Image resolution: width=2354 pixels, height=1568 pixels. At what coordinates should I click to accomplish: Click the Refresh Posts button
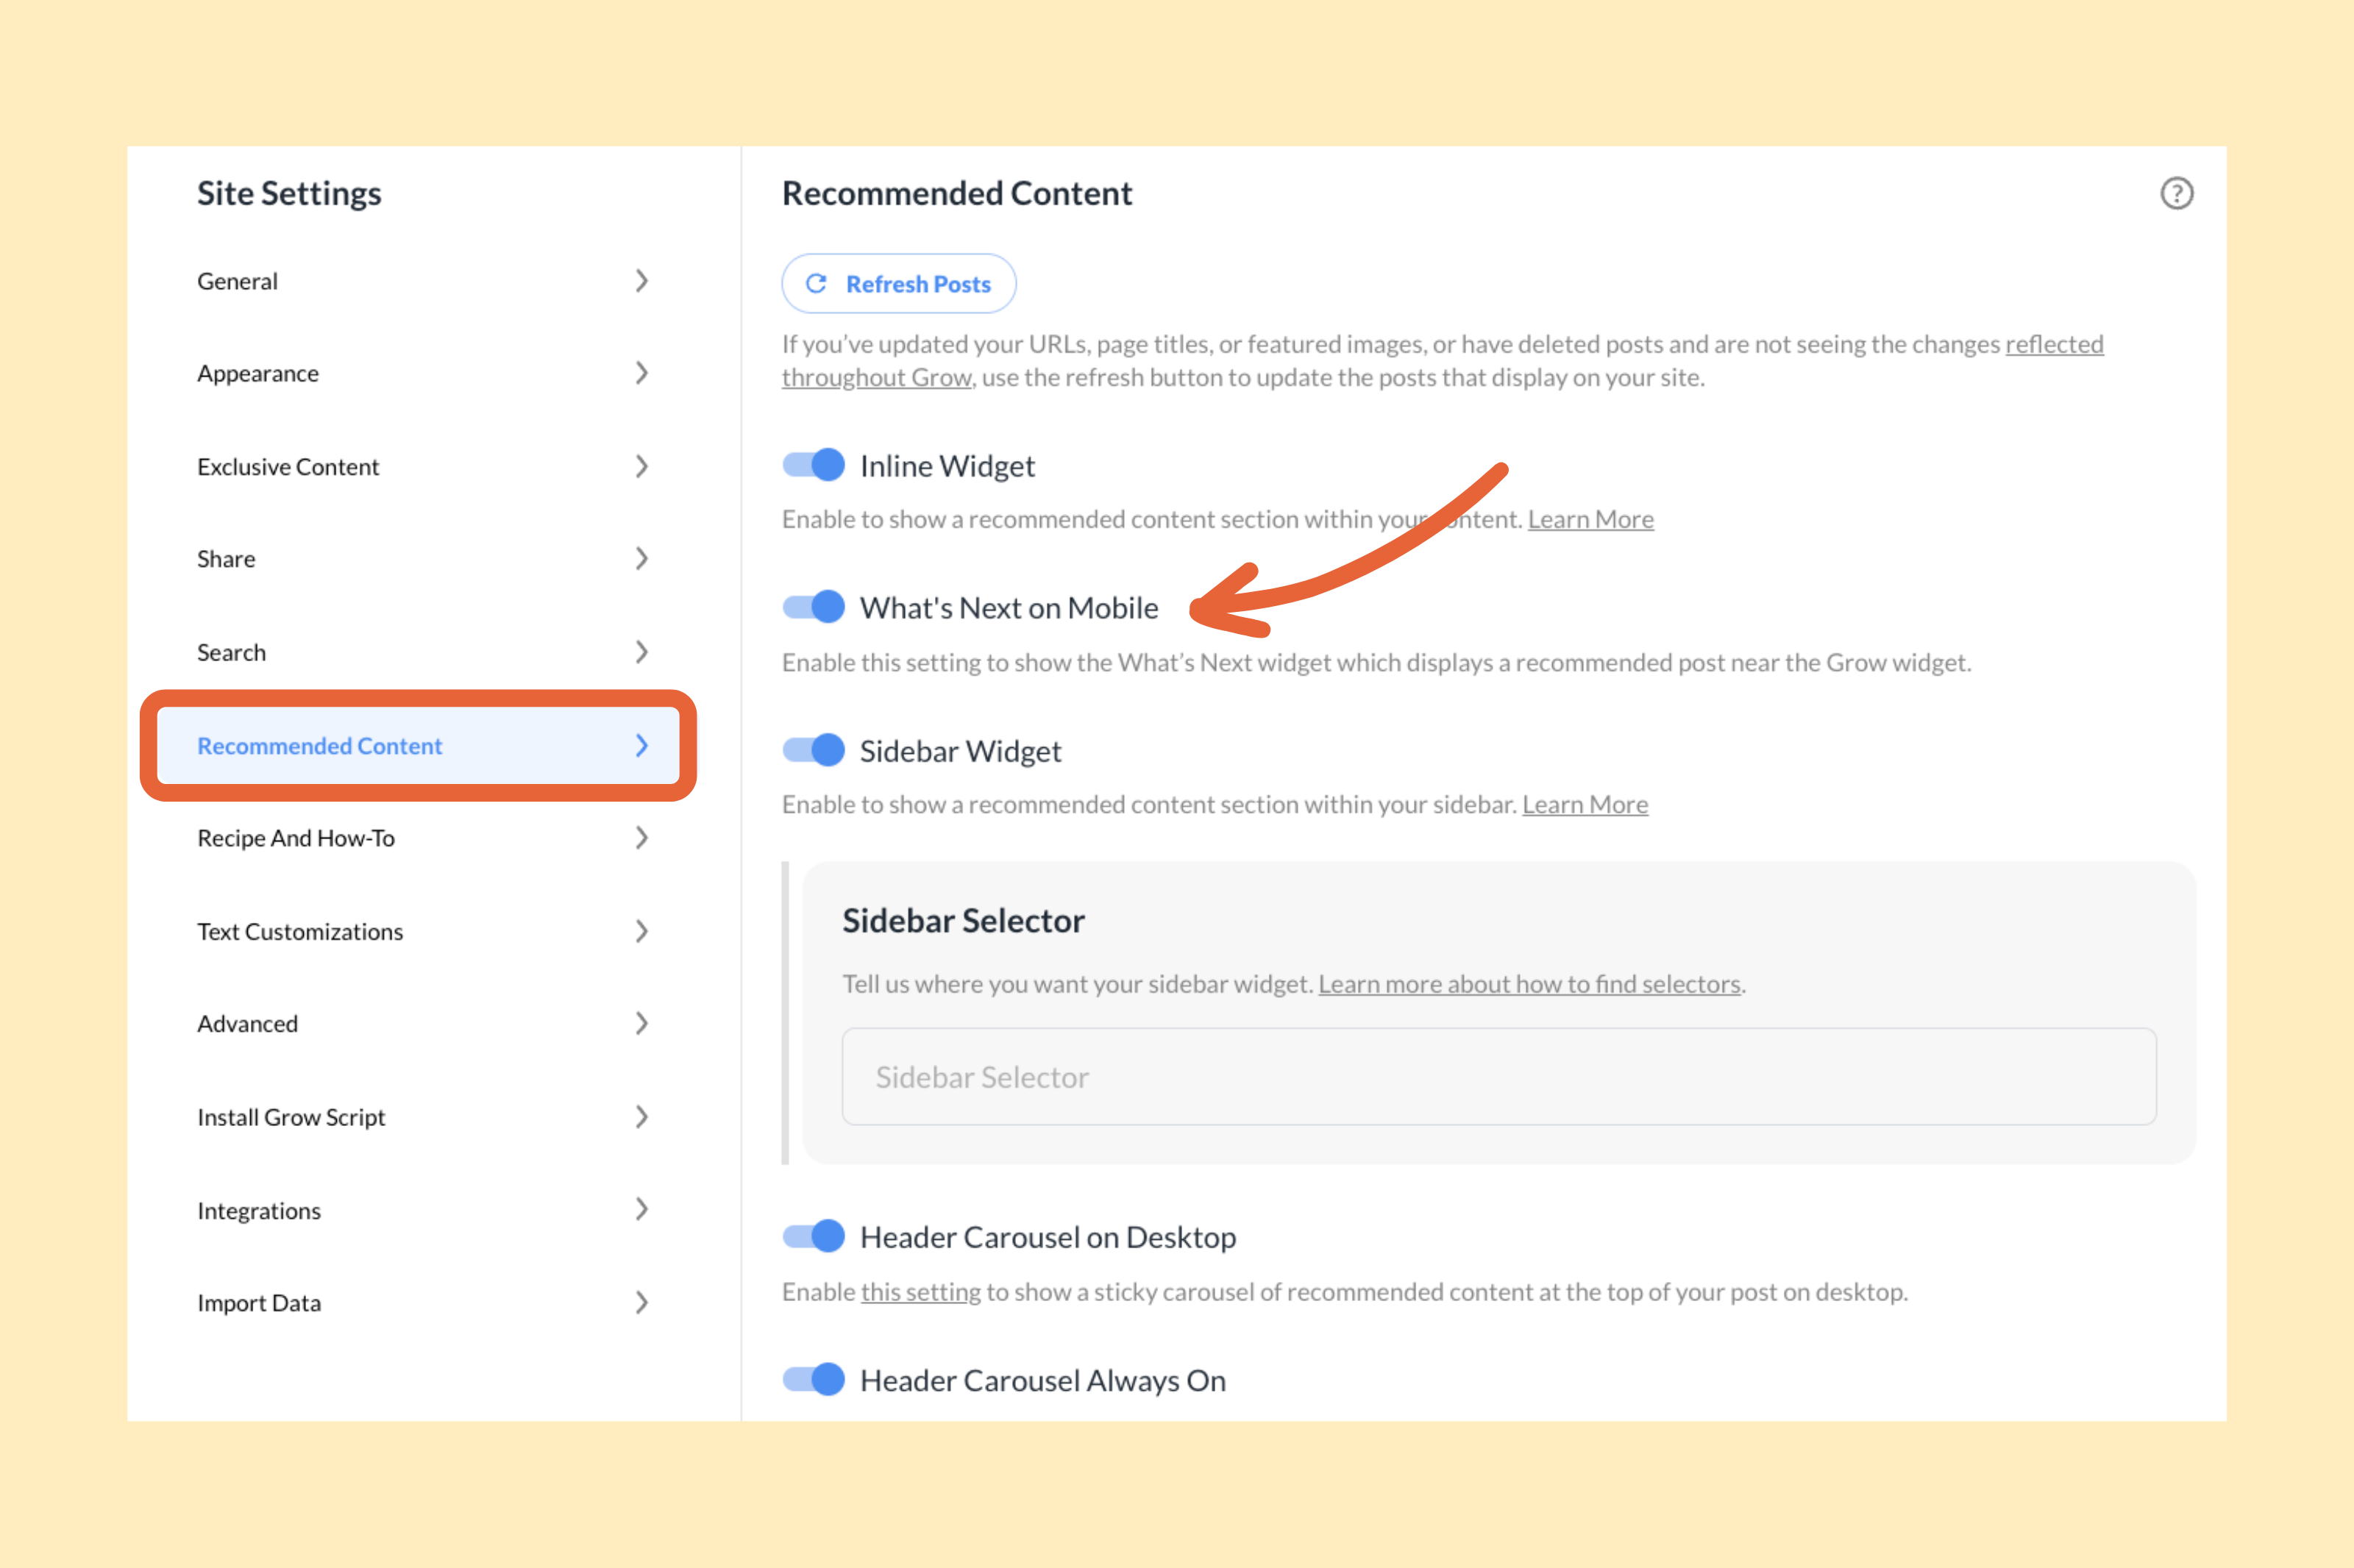[x=899, y=284]
